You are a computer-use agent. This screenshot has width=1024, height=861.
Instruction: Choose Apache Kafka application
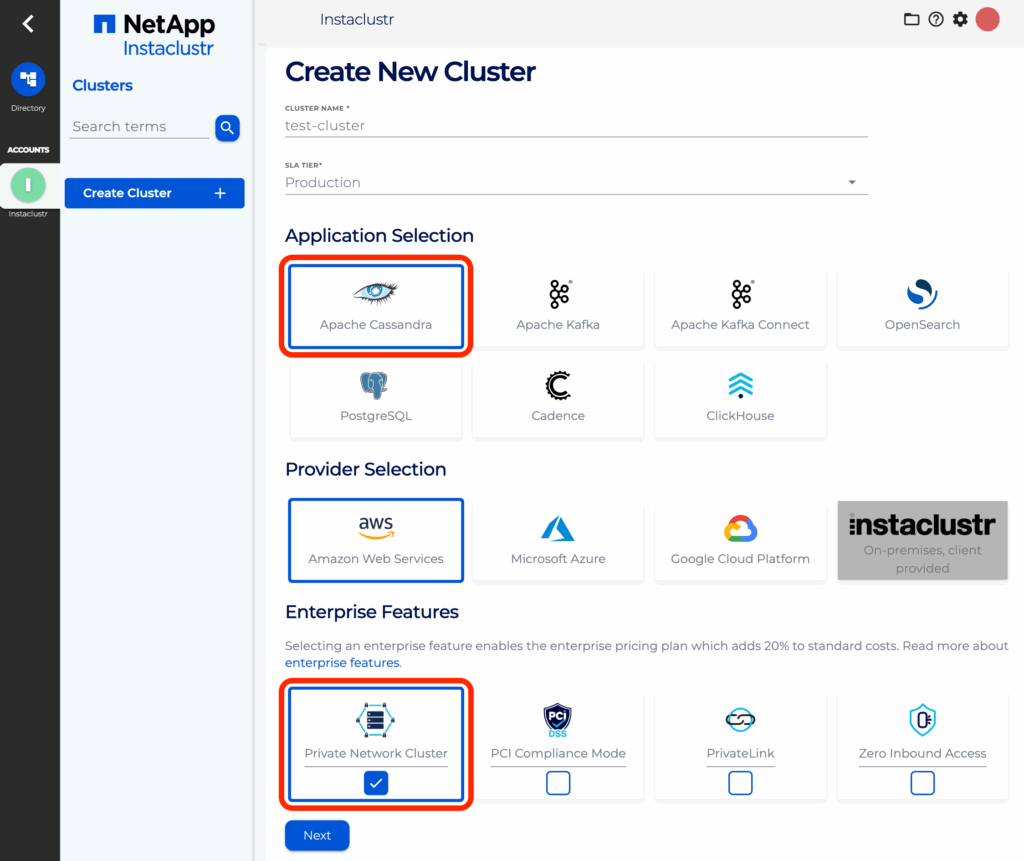[x=557, y=307]
